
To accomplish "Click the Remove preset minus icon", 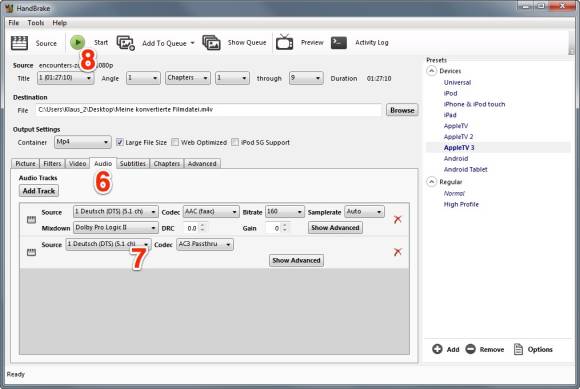I will [471, 349].
